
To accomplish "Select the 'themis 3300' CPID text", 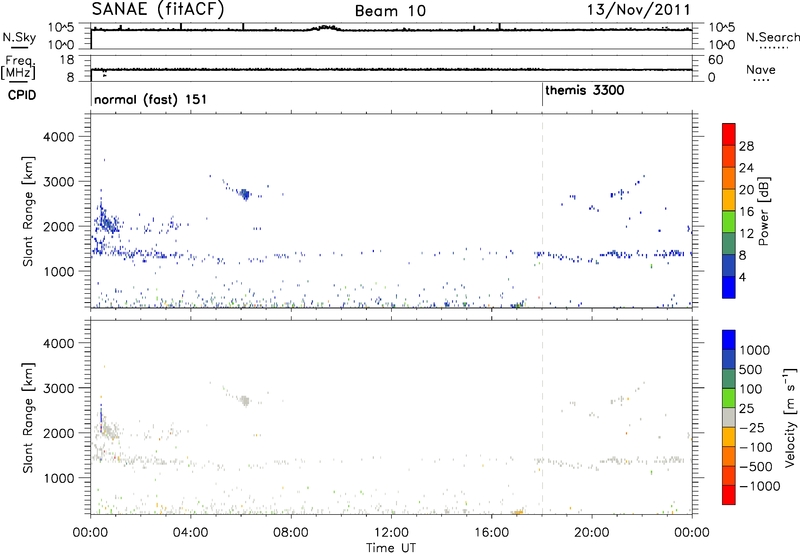I will pyautogui.click(x=585, y=91).
